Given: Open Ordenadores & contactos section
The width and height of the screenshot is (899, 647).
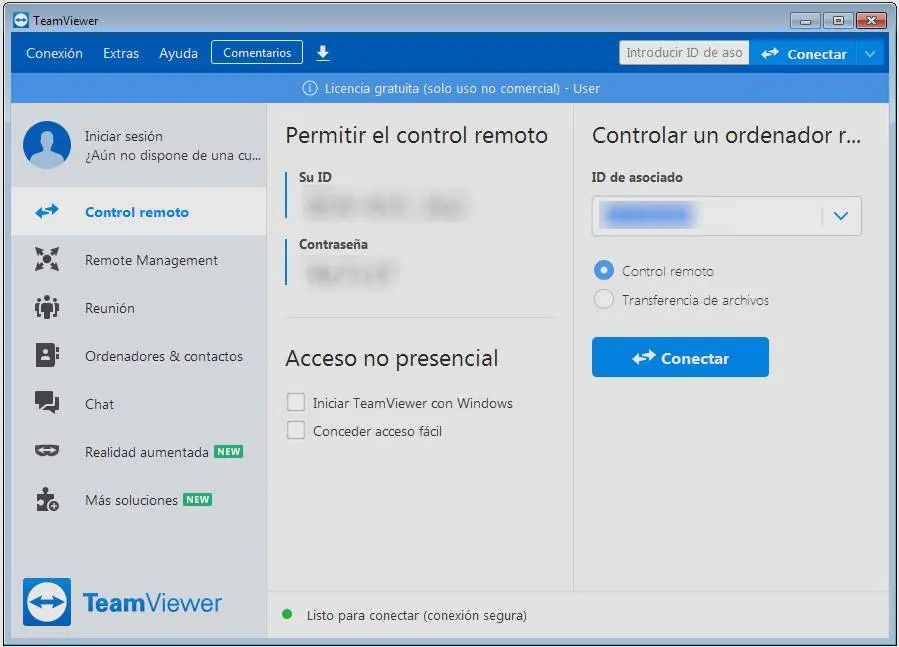Looking at the screenshot, I should [x=139, y=356].
